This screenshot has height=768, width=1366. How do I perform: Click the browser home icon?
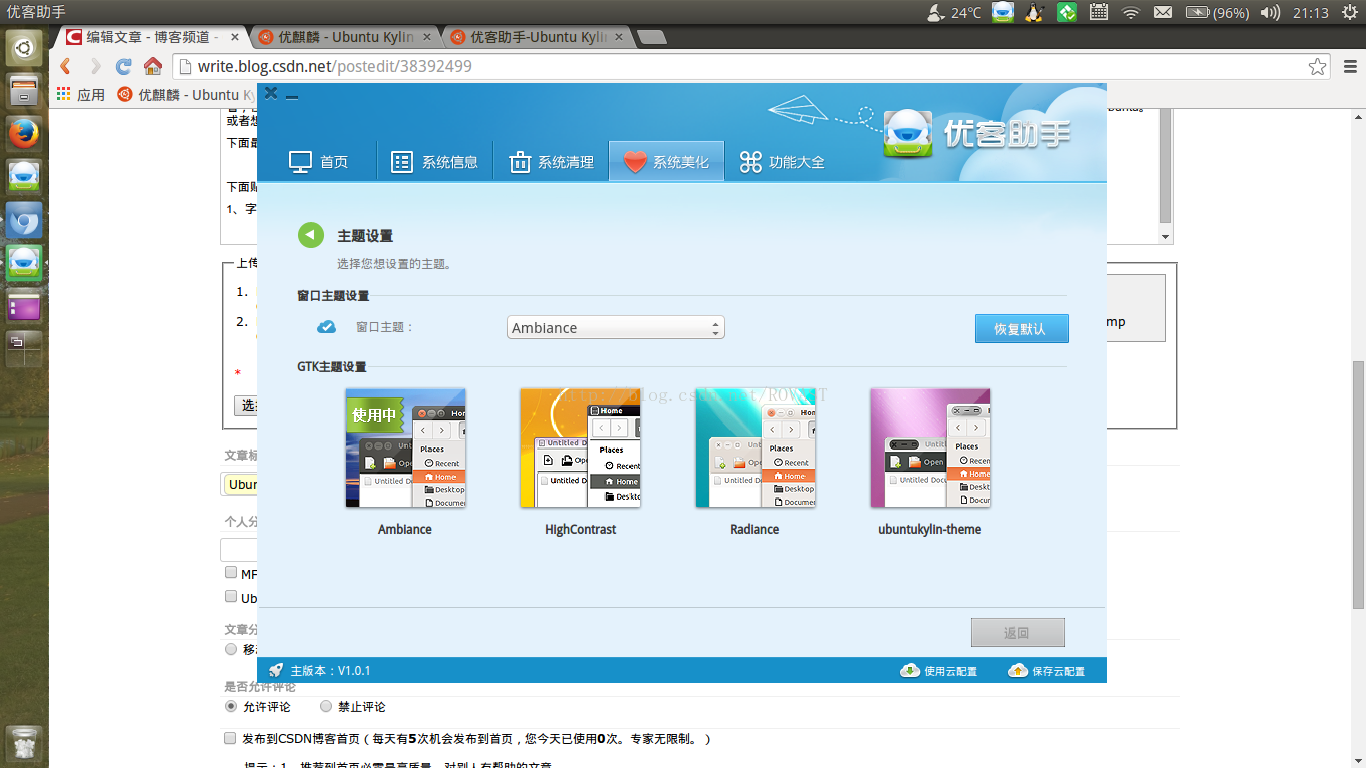point(153,66)
